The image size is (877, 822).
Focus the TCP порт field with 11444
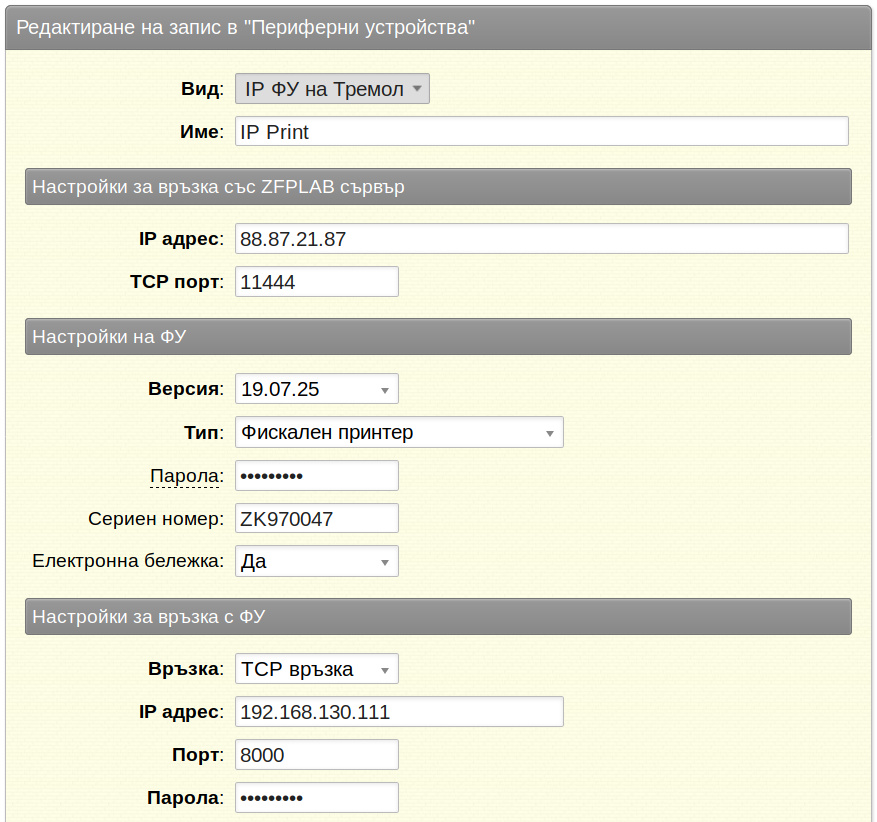coord(317,281)
